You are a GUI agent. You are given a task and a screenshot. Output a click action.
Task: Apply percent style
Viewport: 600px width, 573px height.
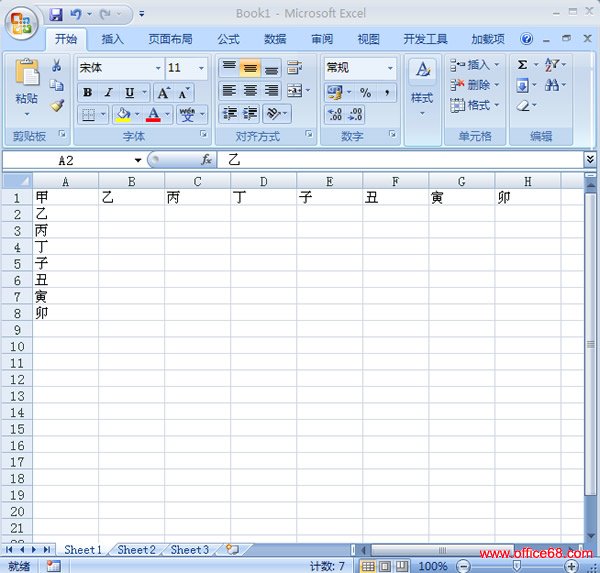[x=365, y=92]
